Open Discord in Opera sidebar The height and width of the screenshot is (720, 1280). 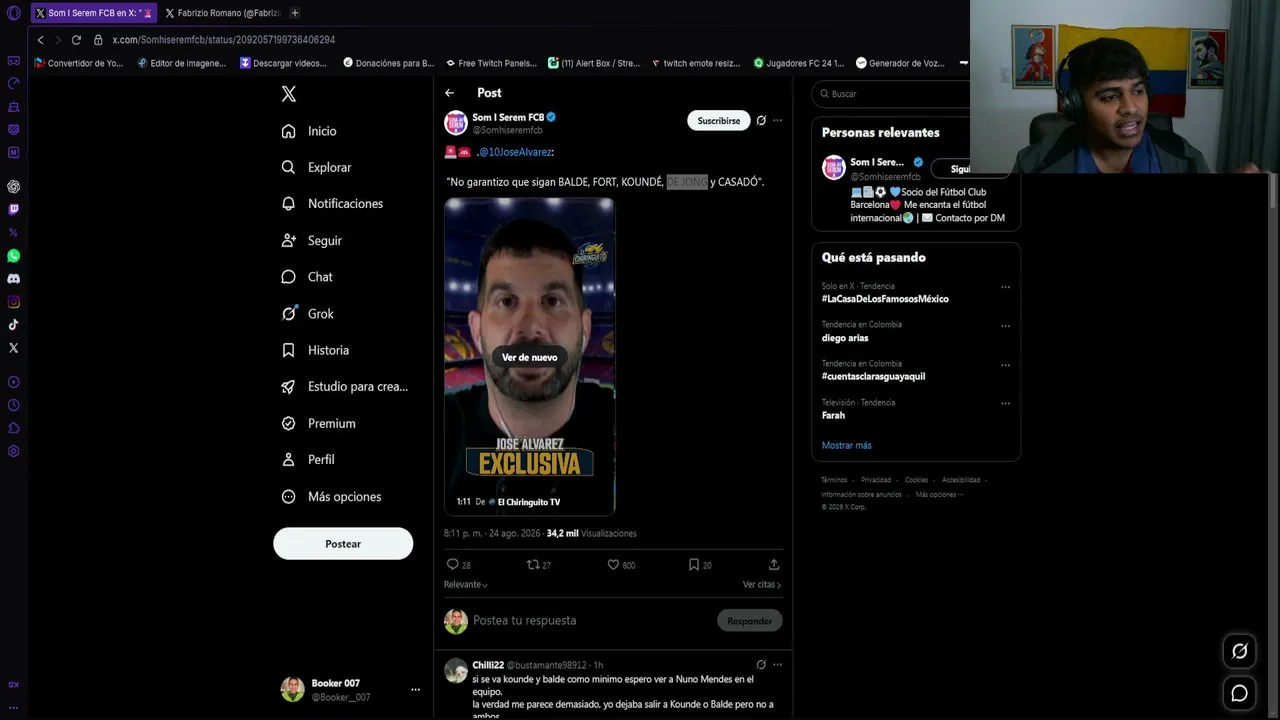click(13, 279)
